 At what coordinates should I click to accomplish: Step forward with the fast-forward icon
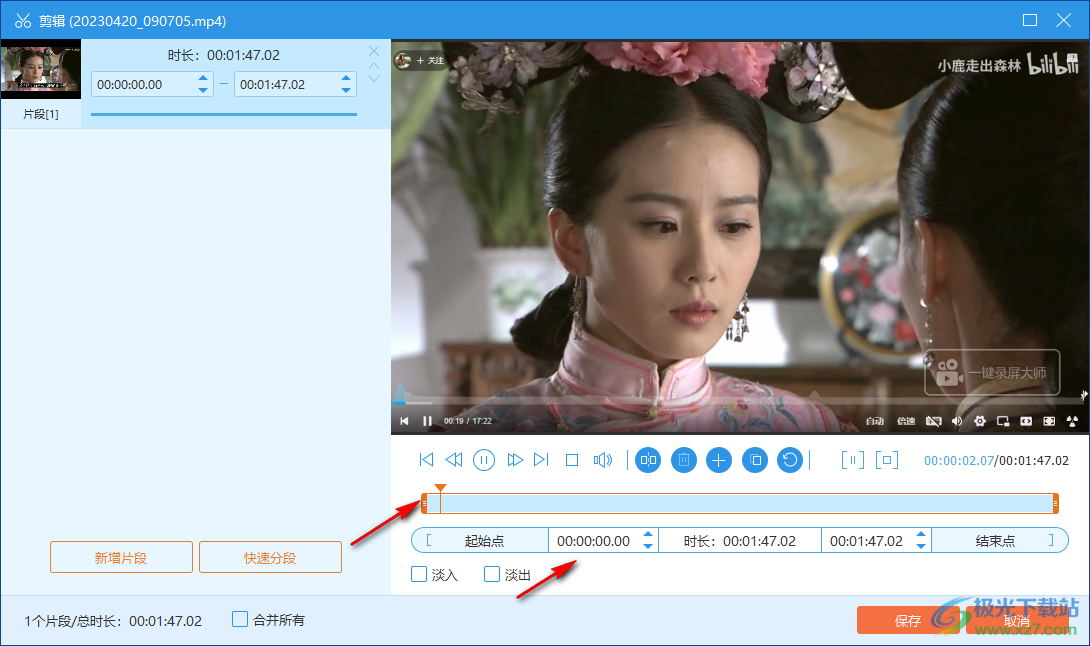514,460
